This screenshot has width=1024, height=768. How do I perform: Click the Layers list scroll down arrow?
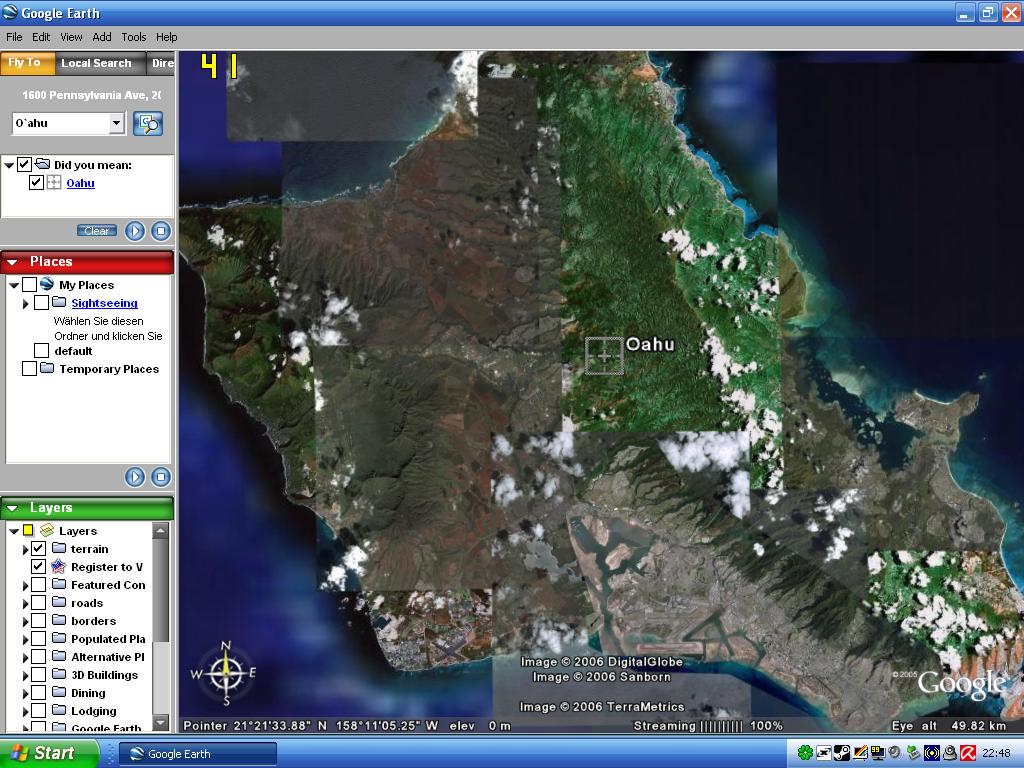[161, 722]
